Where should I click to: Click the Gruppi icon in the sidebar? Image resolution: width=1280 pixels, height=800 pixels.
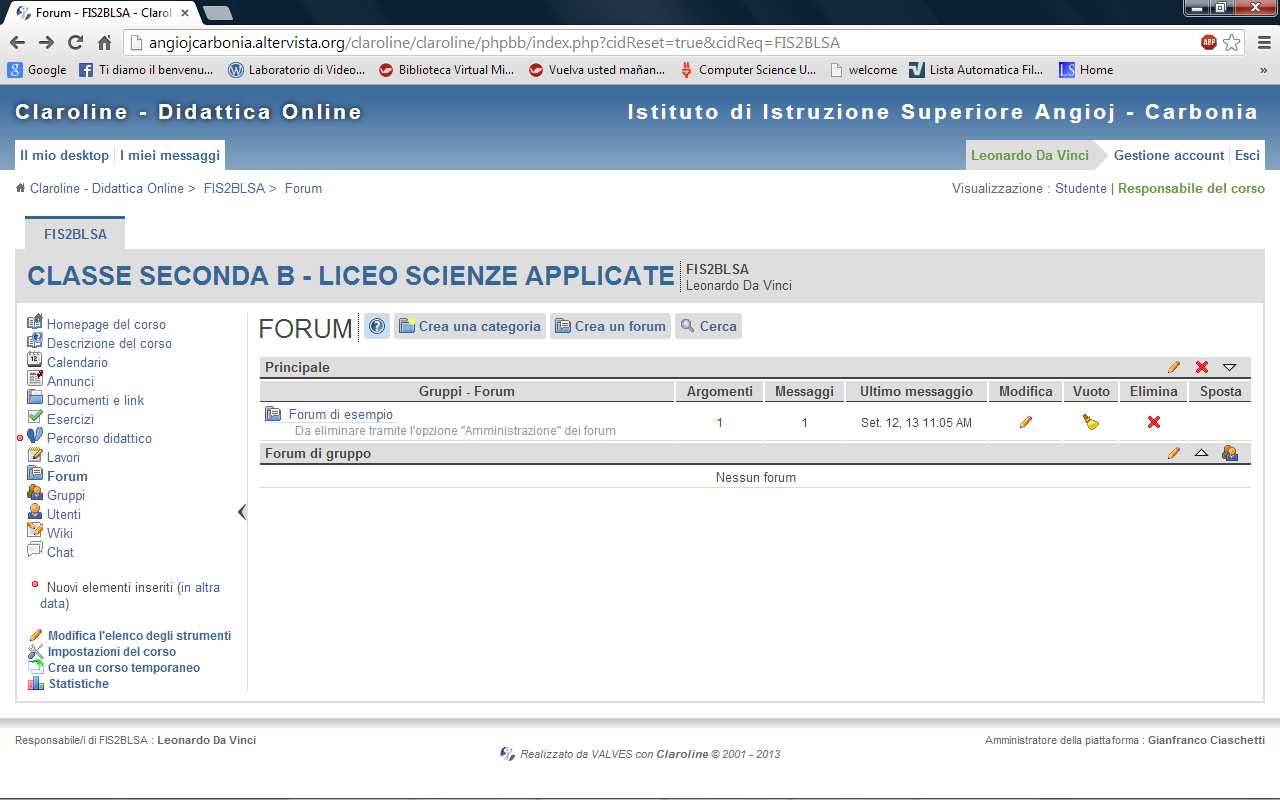coord(35,493)
